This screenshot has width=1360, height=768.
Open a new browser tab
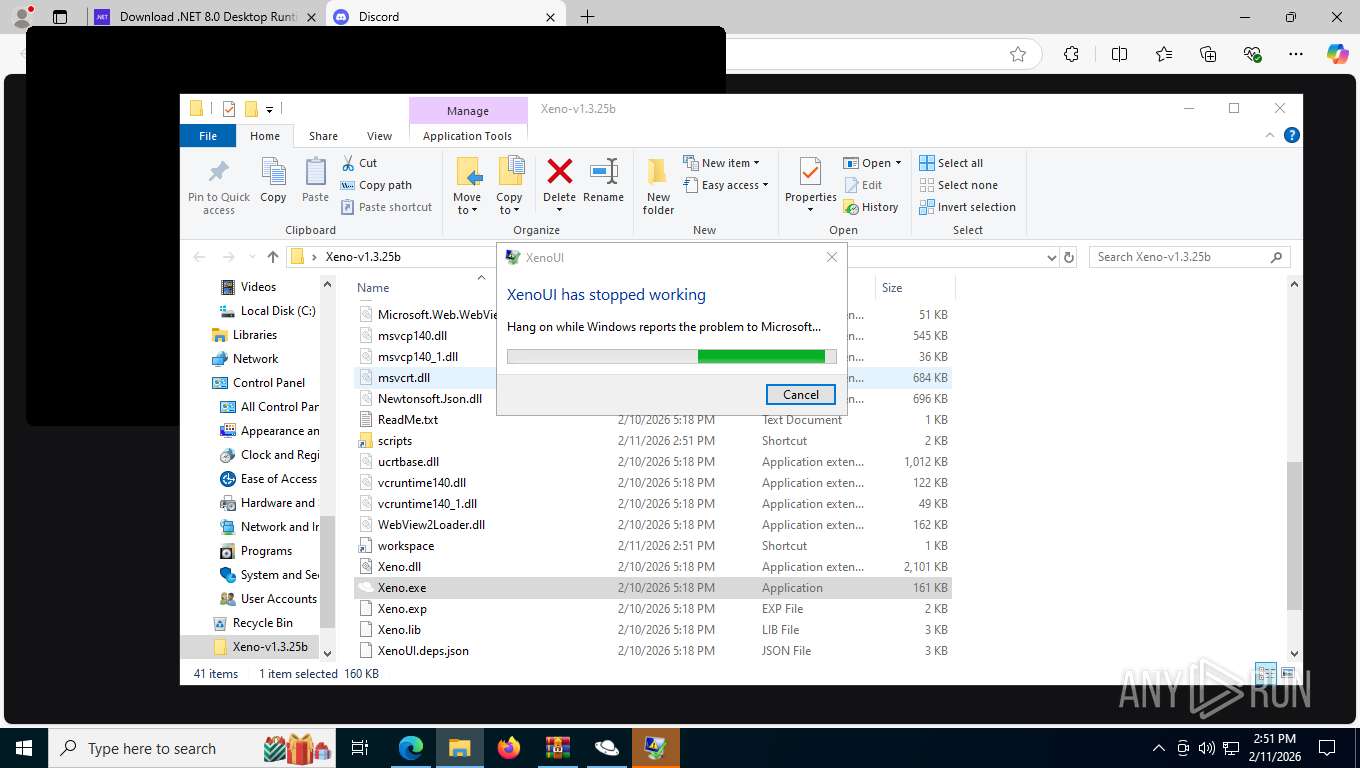coord(587,17)
